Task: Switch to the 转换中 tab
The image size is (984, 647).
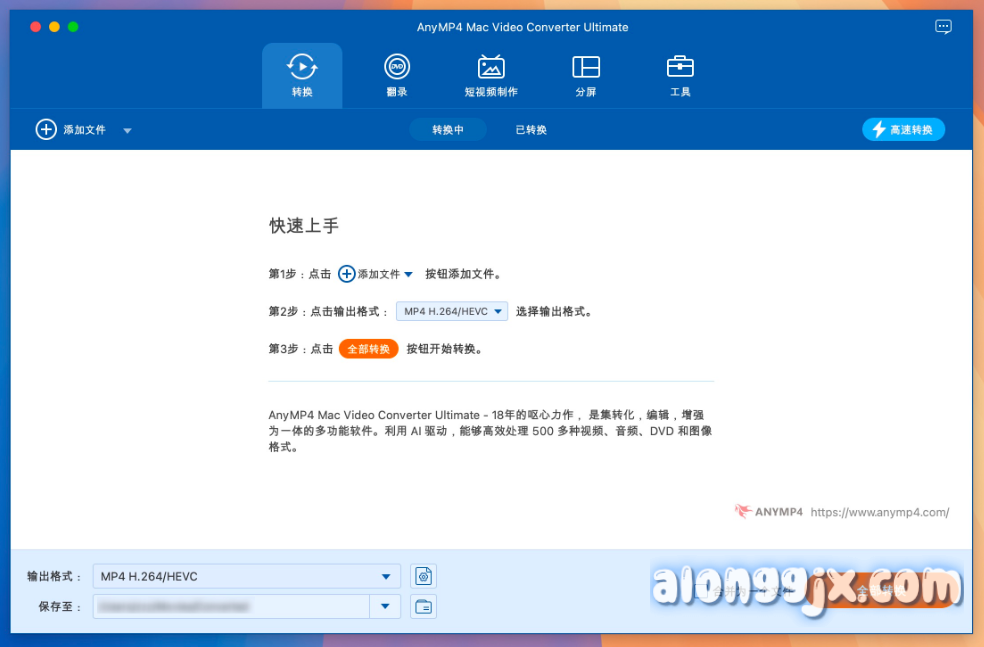Action: 447,129
